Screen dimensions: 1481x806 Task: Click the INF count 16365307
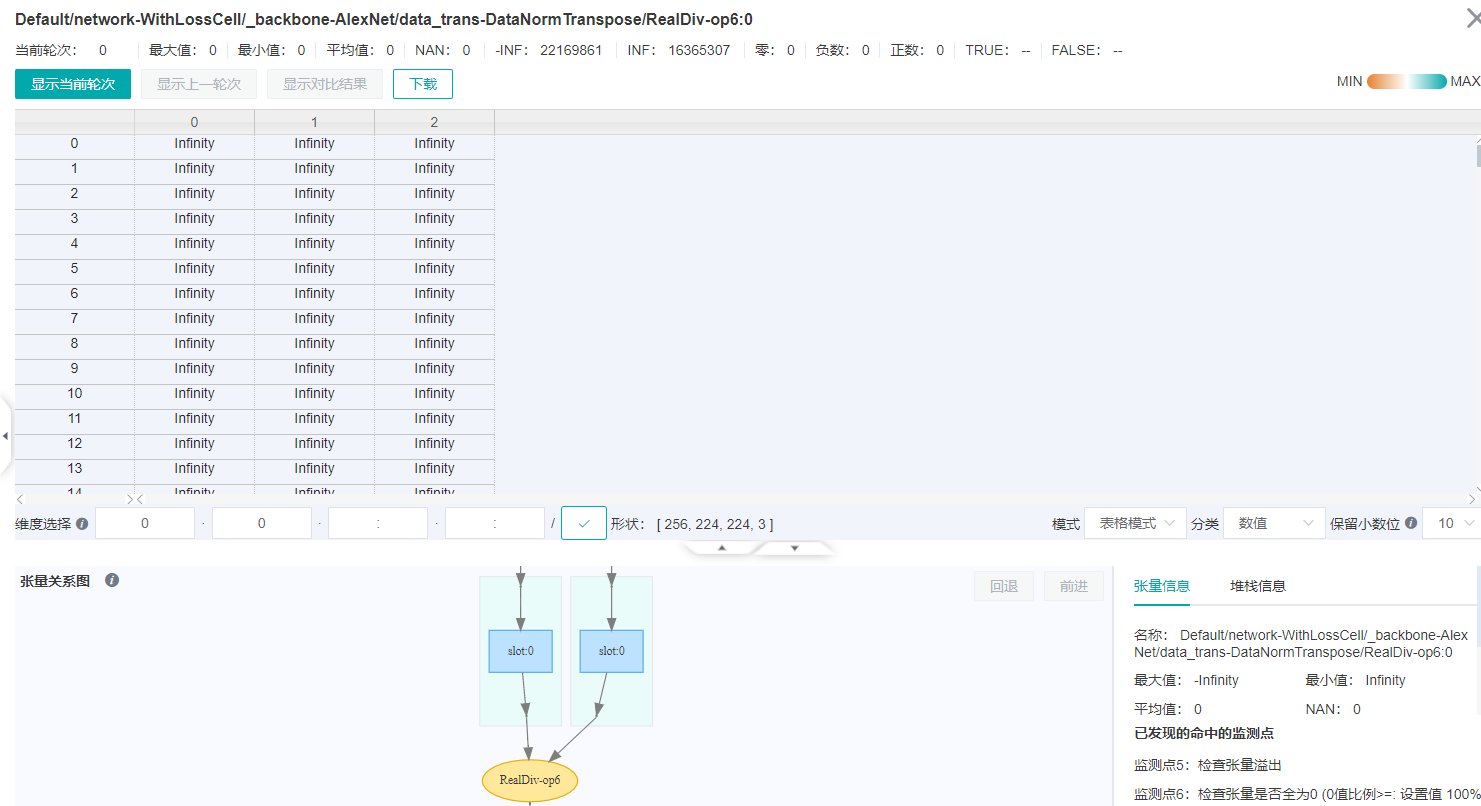699,50
